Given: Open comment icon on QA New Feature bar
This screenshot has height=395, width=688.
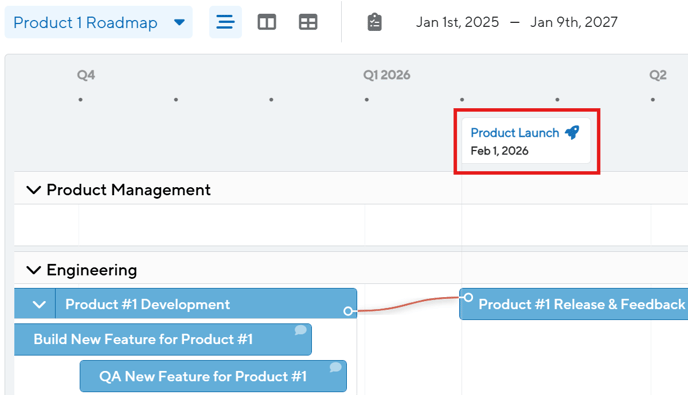Looking at the screenshot, I should (335, 367).
